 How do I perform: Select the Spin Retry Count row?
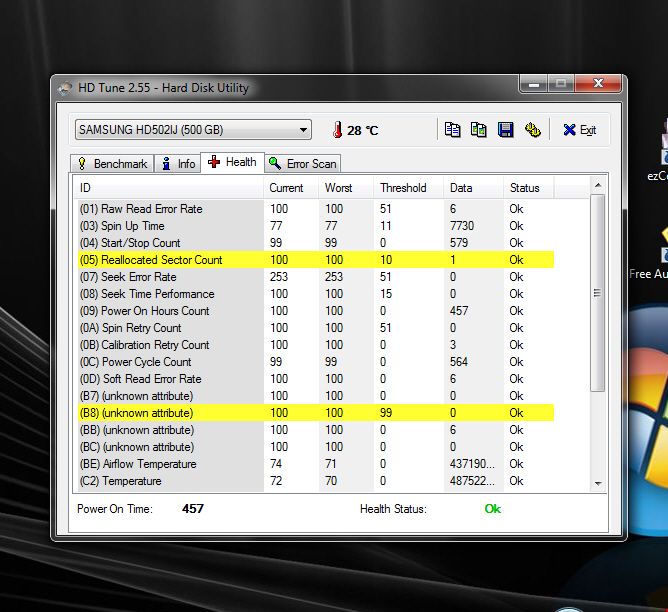pyautogui.click(x=316, y=328)
